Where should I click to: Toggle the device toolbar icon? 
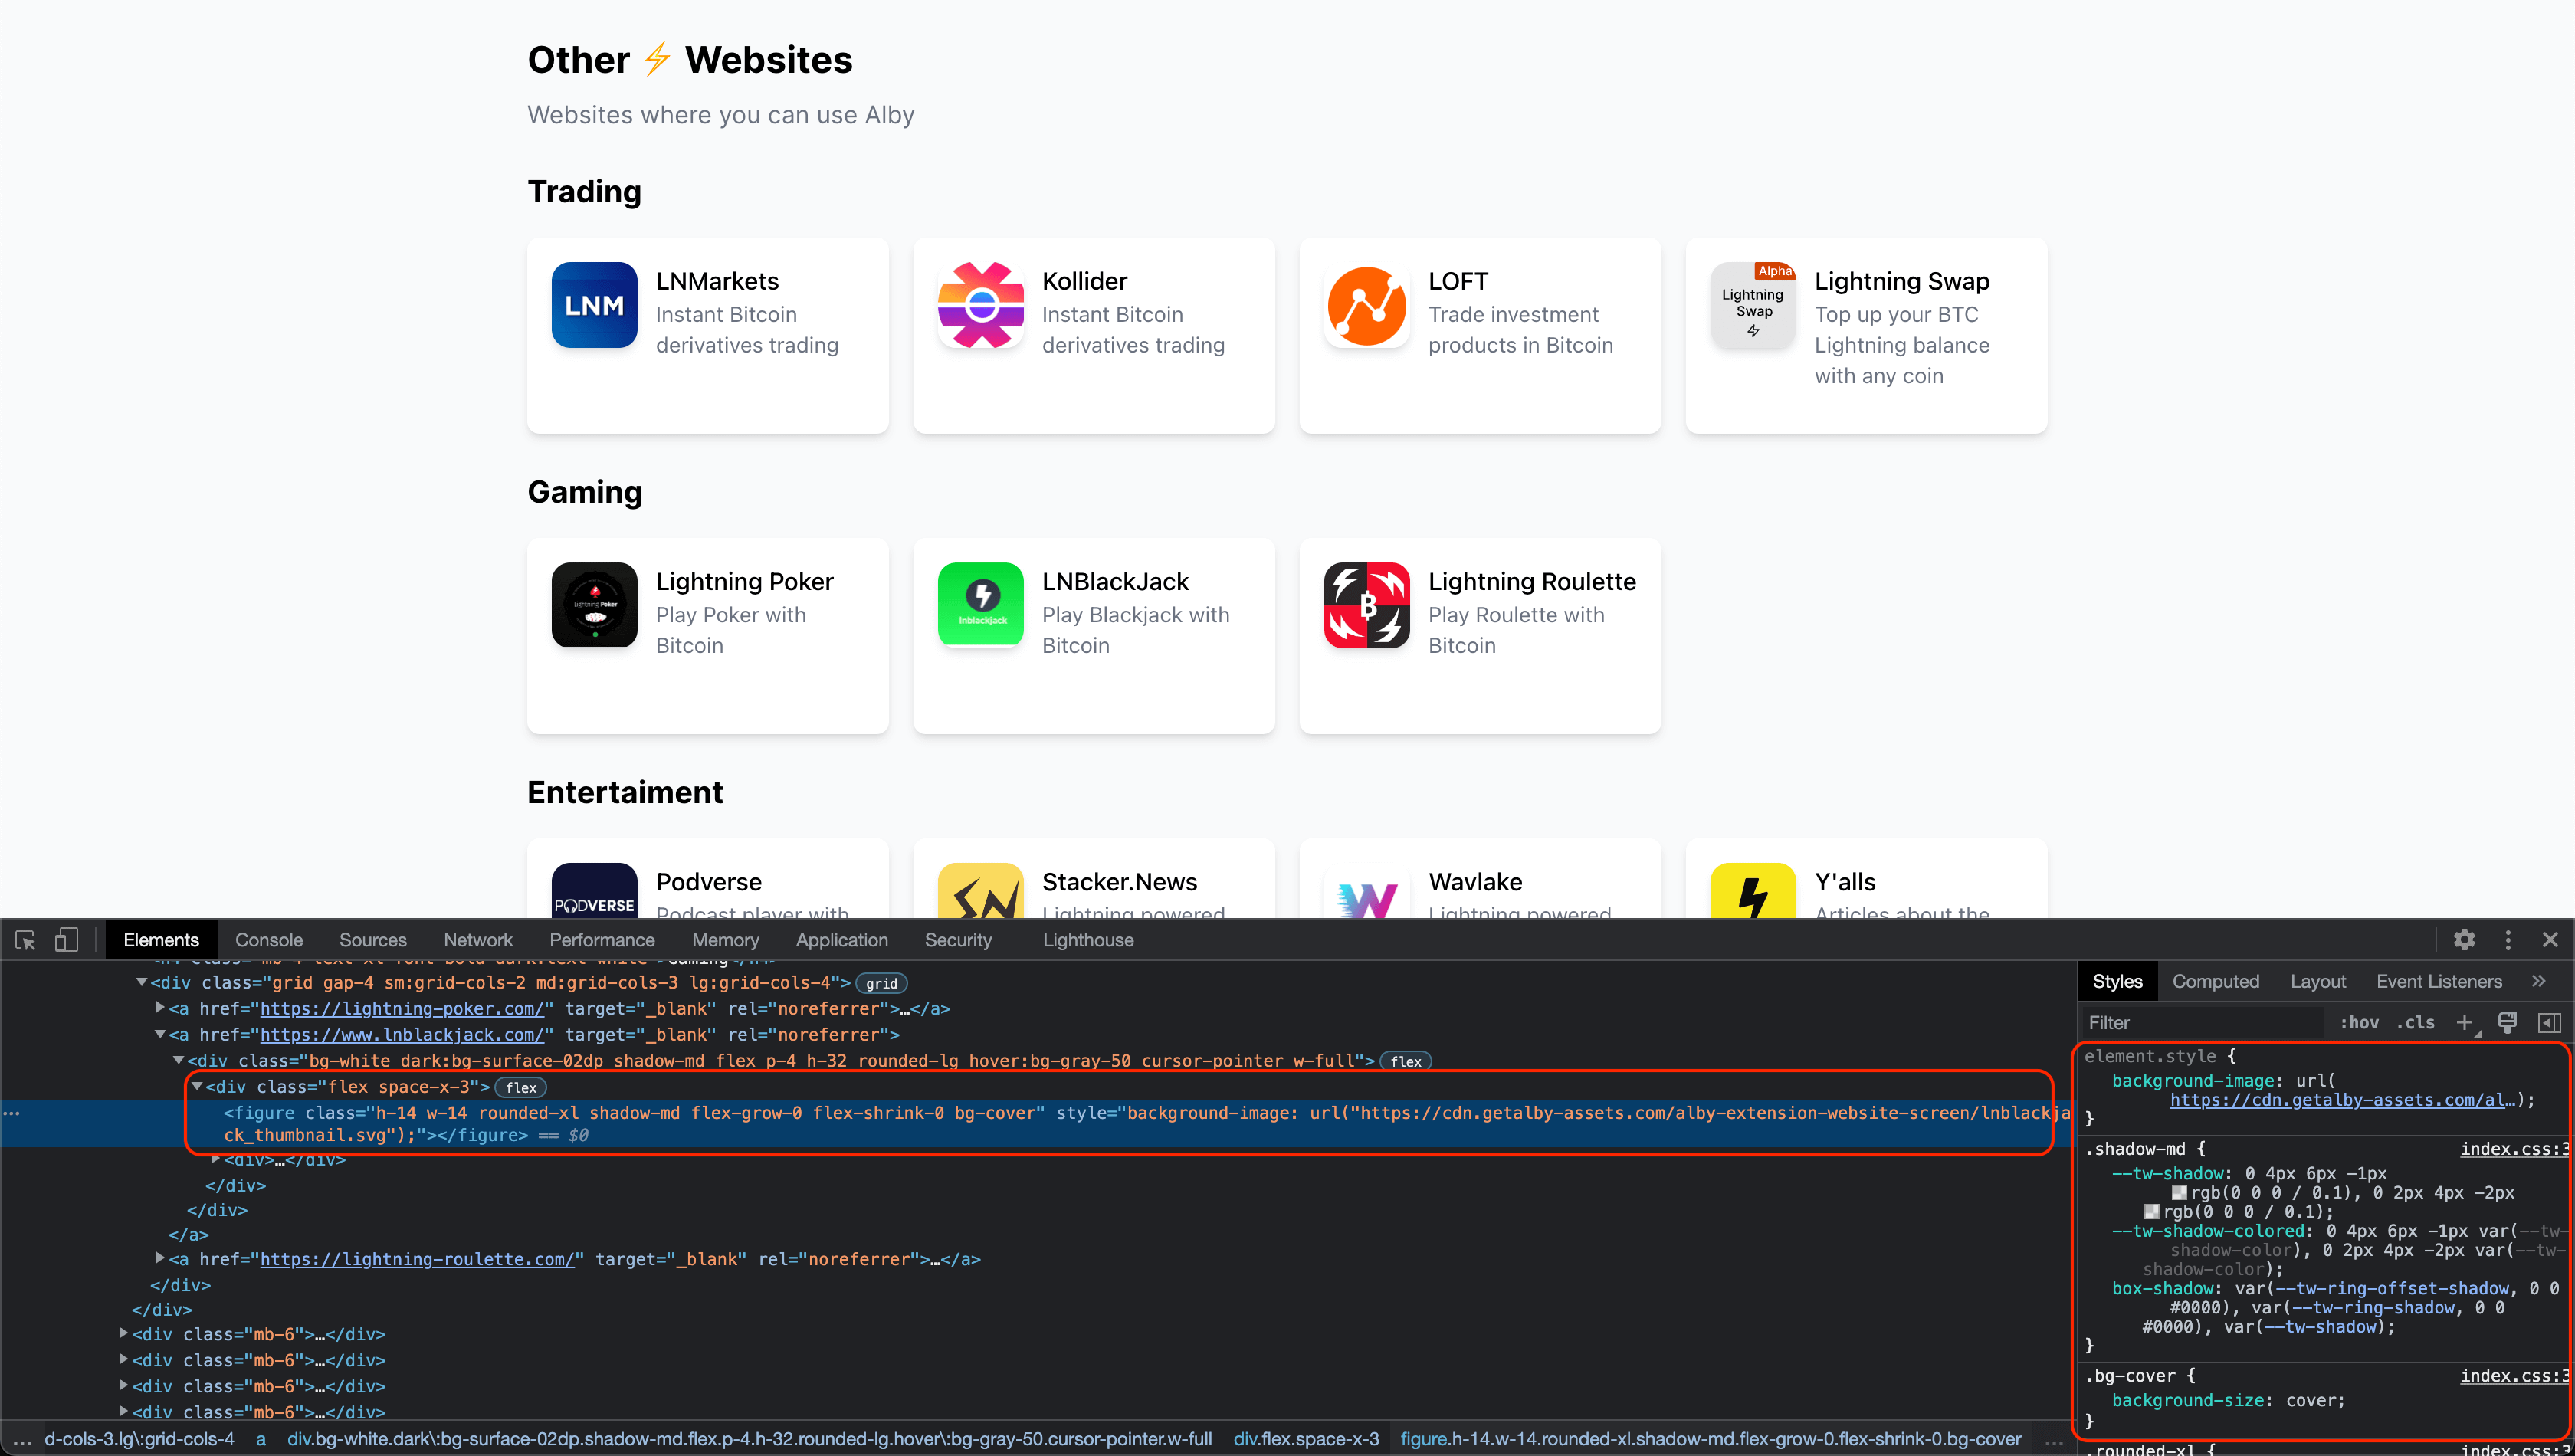click(66, 940)
